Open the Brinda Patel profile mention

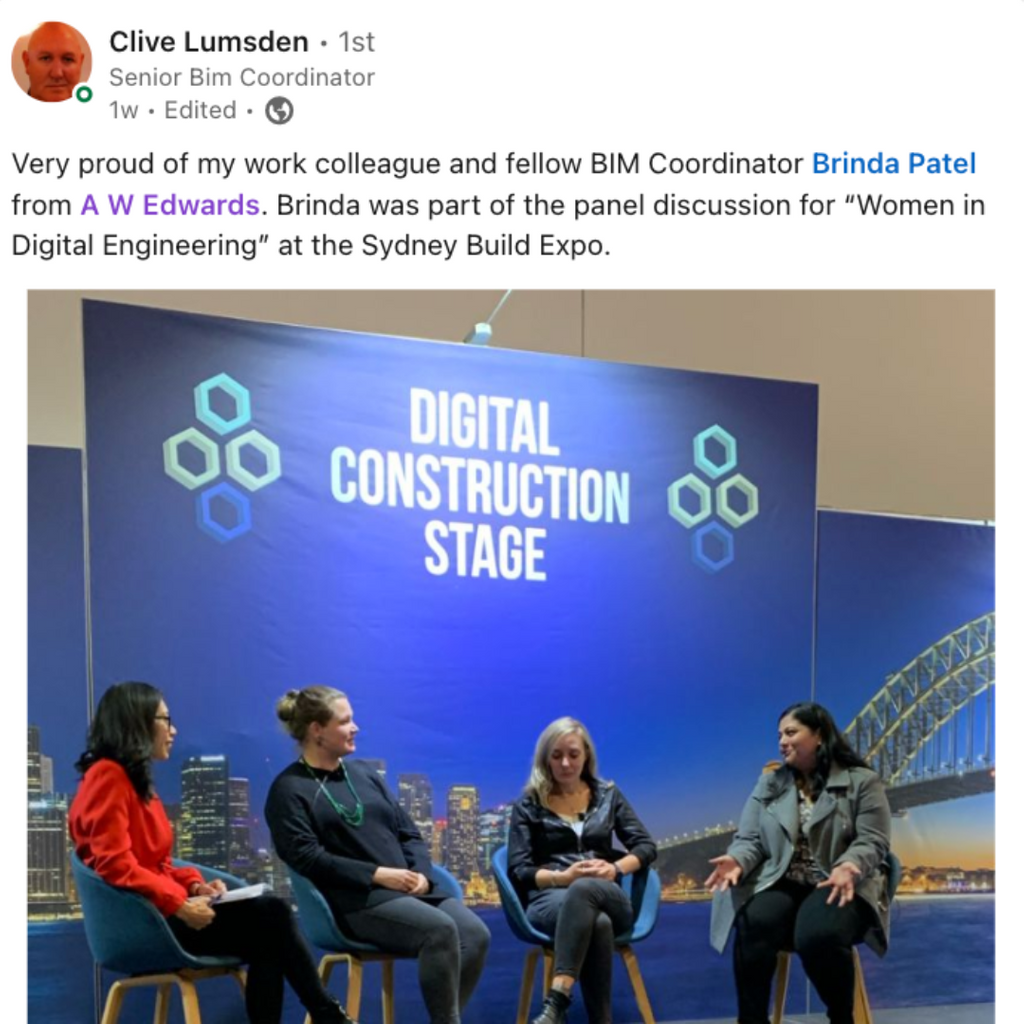pos(893,163)
